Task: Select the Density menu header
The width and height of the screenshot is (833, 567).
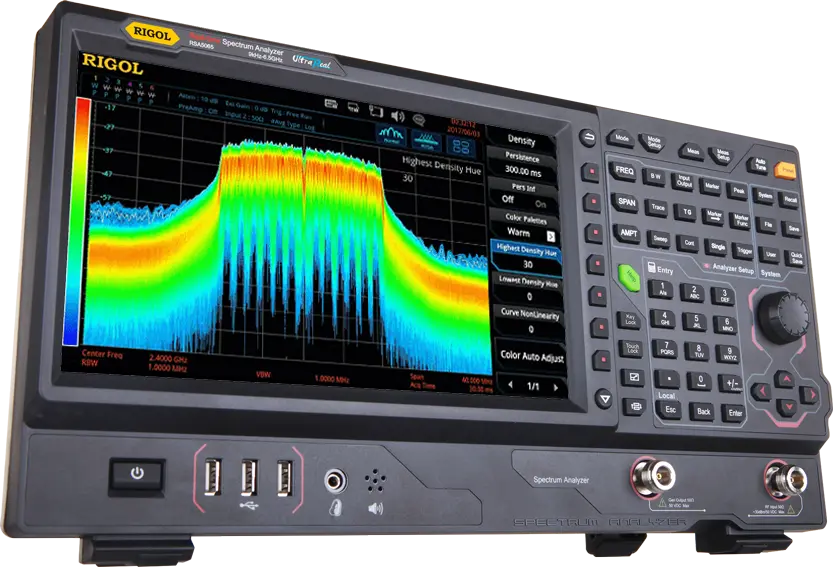Action: [522, 141]
